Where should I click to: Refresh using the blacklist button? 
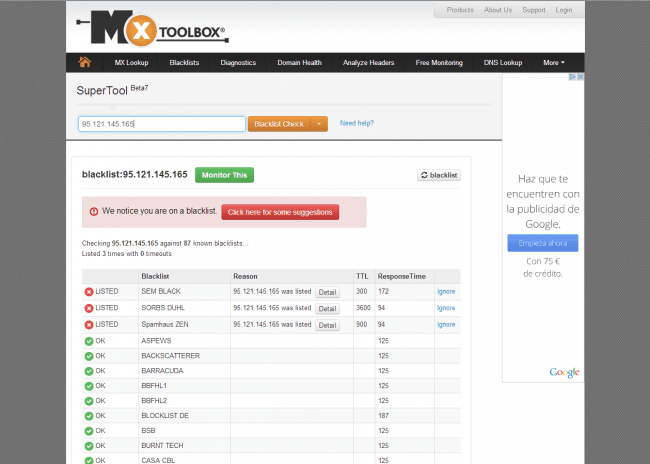(439, 175)
